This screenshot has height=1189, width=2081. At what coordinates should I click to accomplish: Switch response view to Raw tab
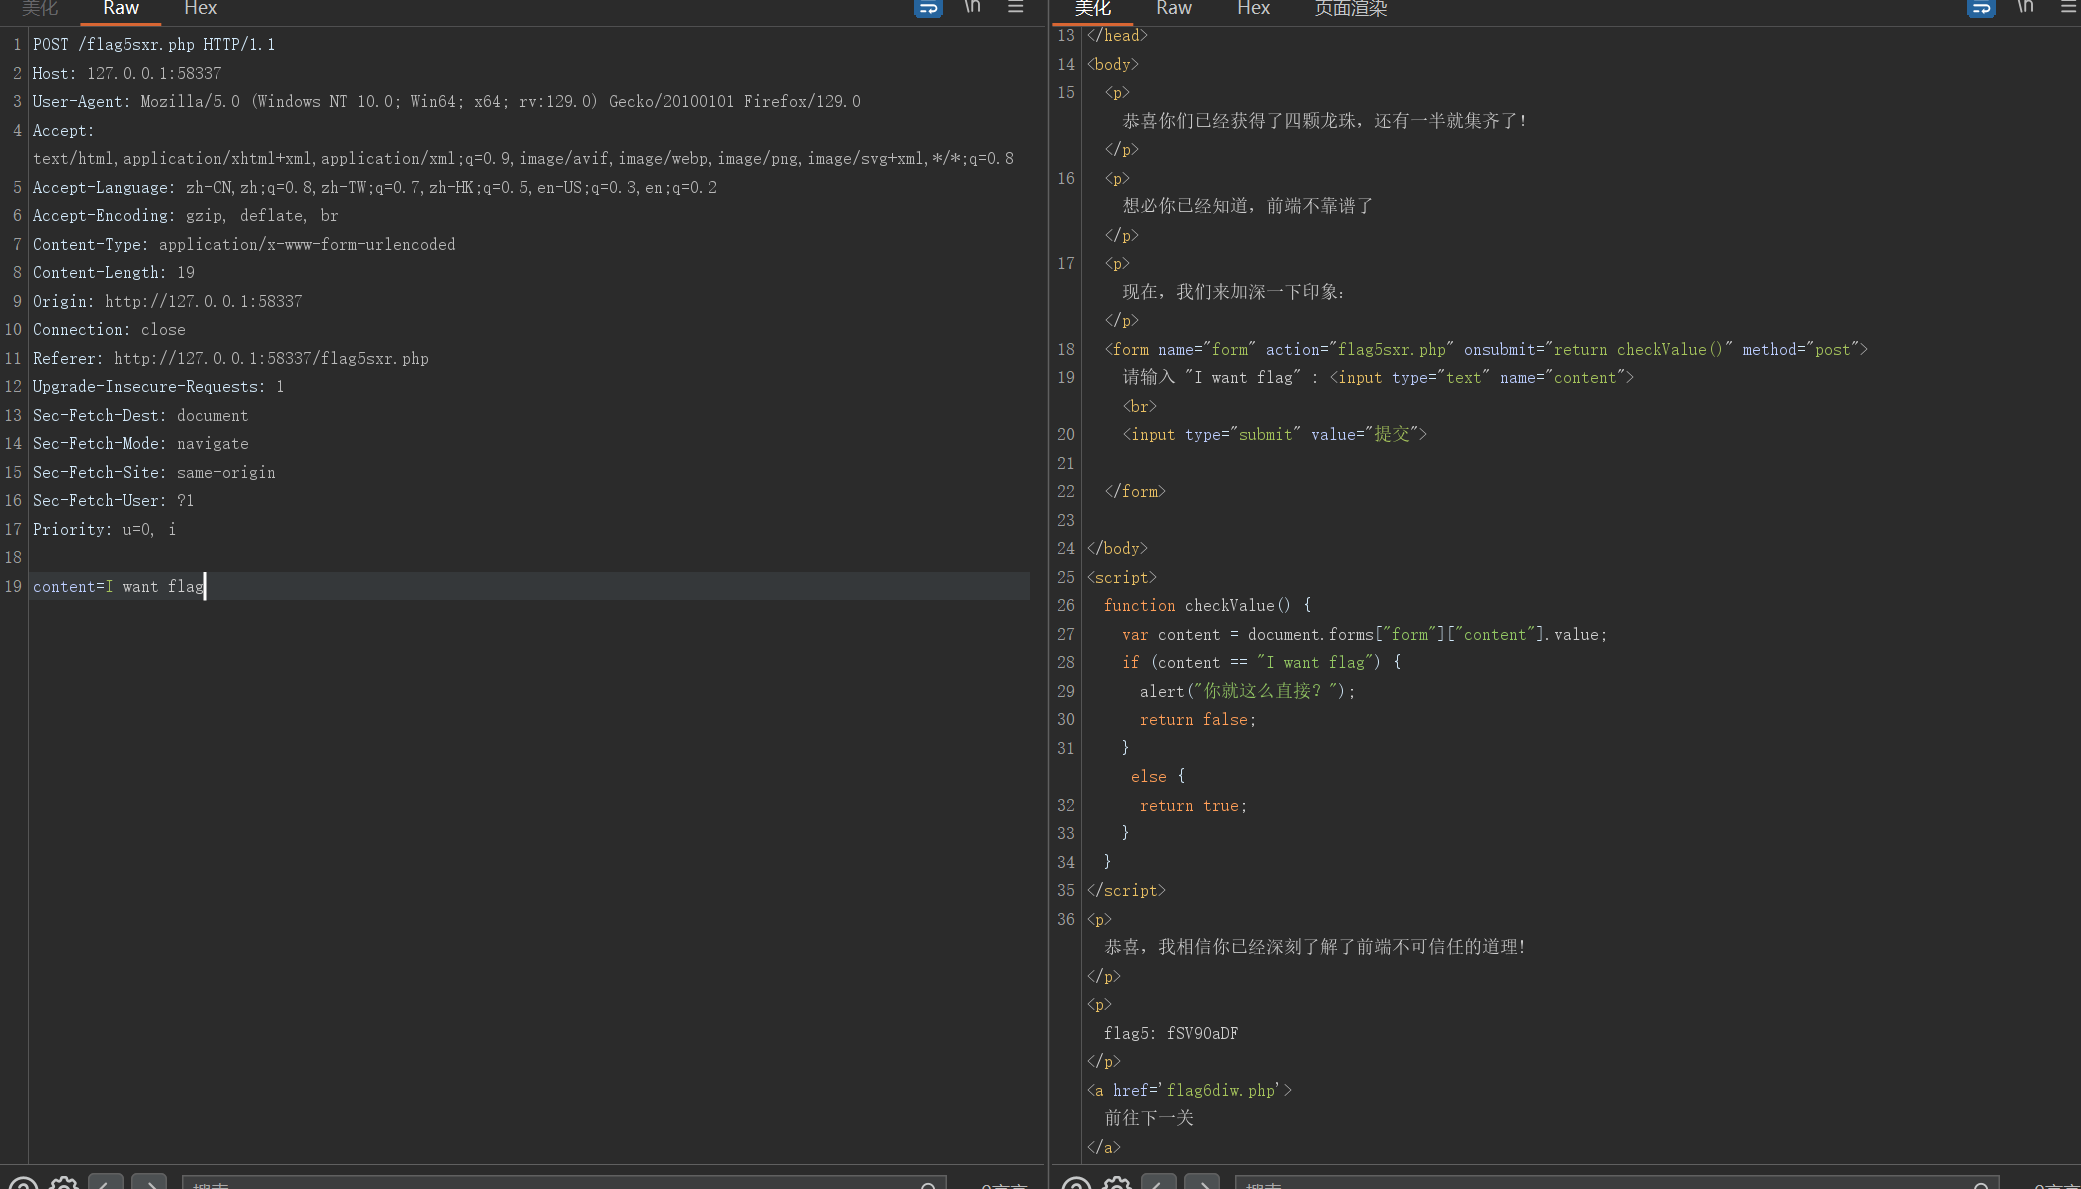[1173, 8]
